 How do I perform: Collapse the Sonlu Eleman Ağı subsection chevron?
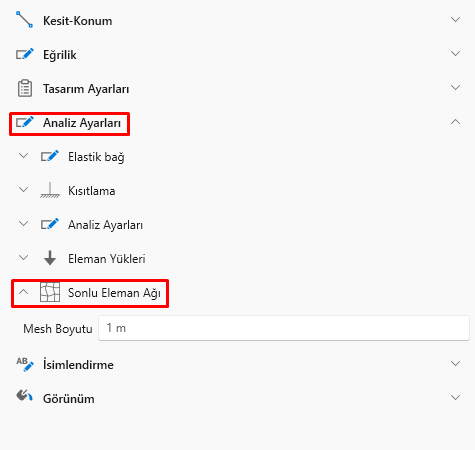23,292
